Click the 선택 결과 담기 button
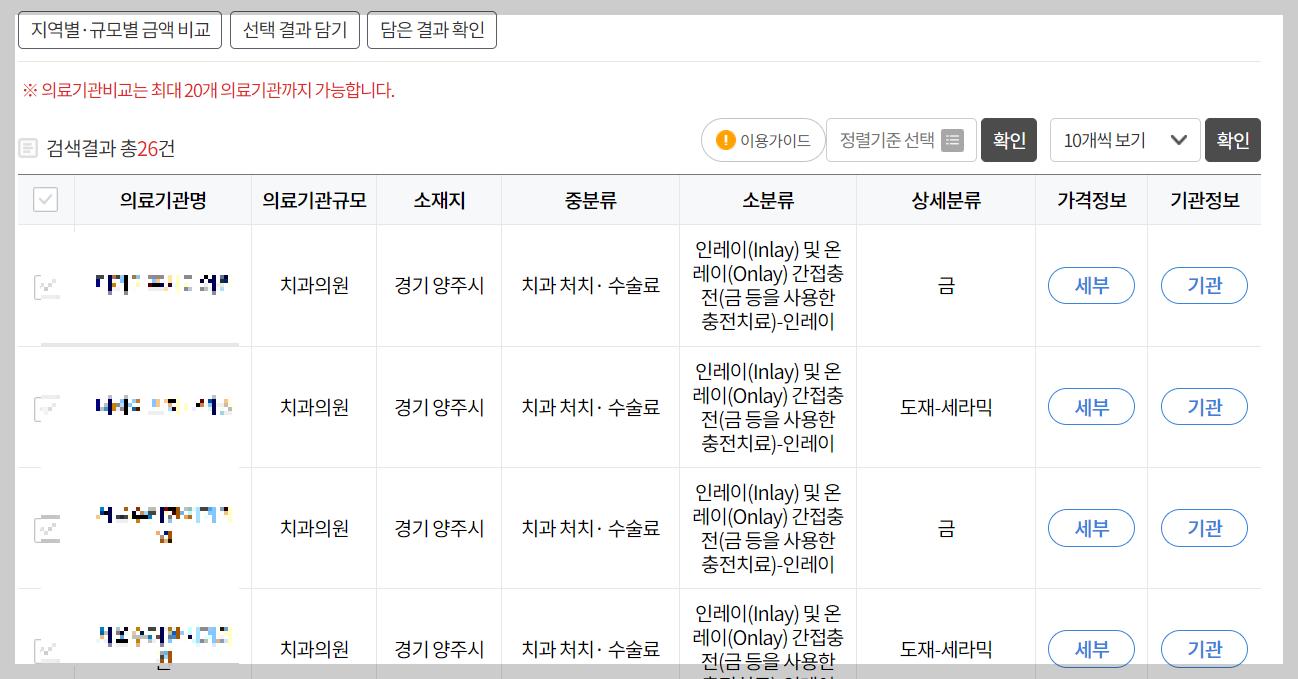Screen dimensions: 1298x679 tap(295, 30)
